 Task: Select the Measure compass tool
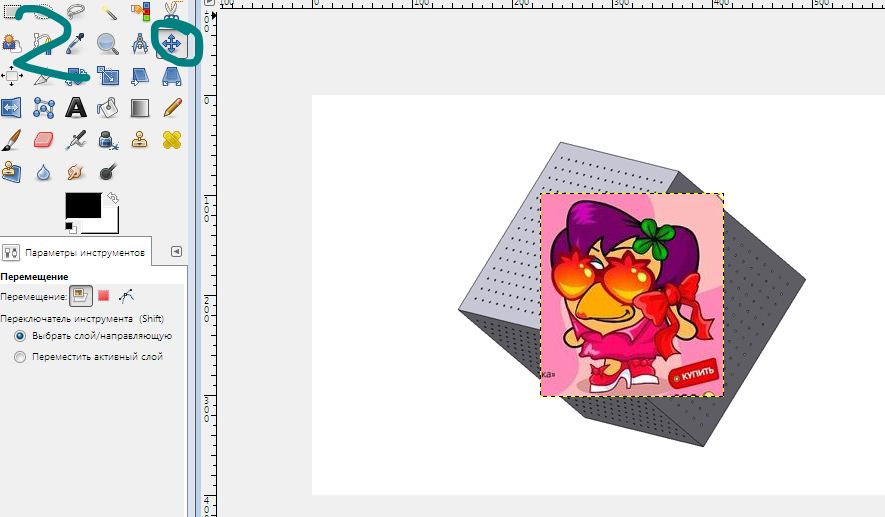(139, 43)
